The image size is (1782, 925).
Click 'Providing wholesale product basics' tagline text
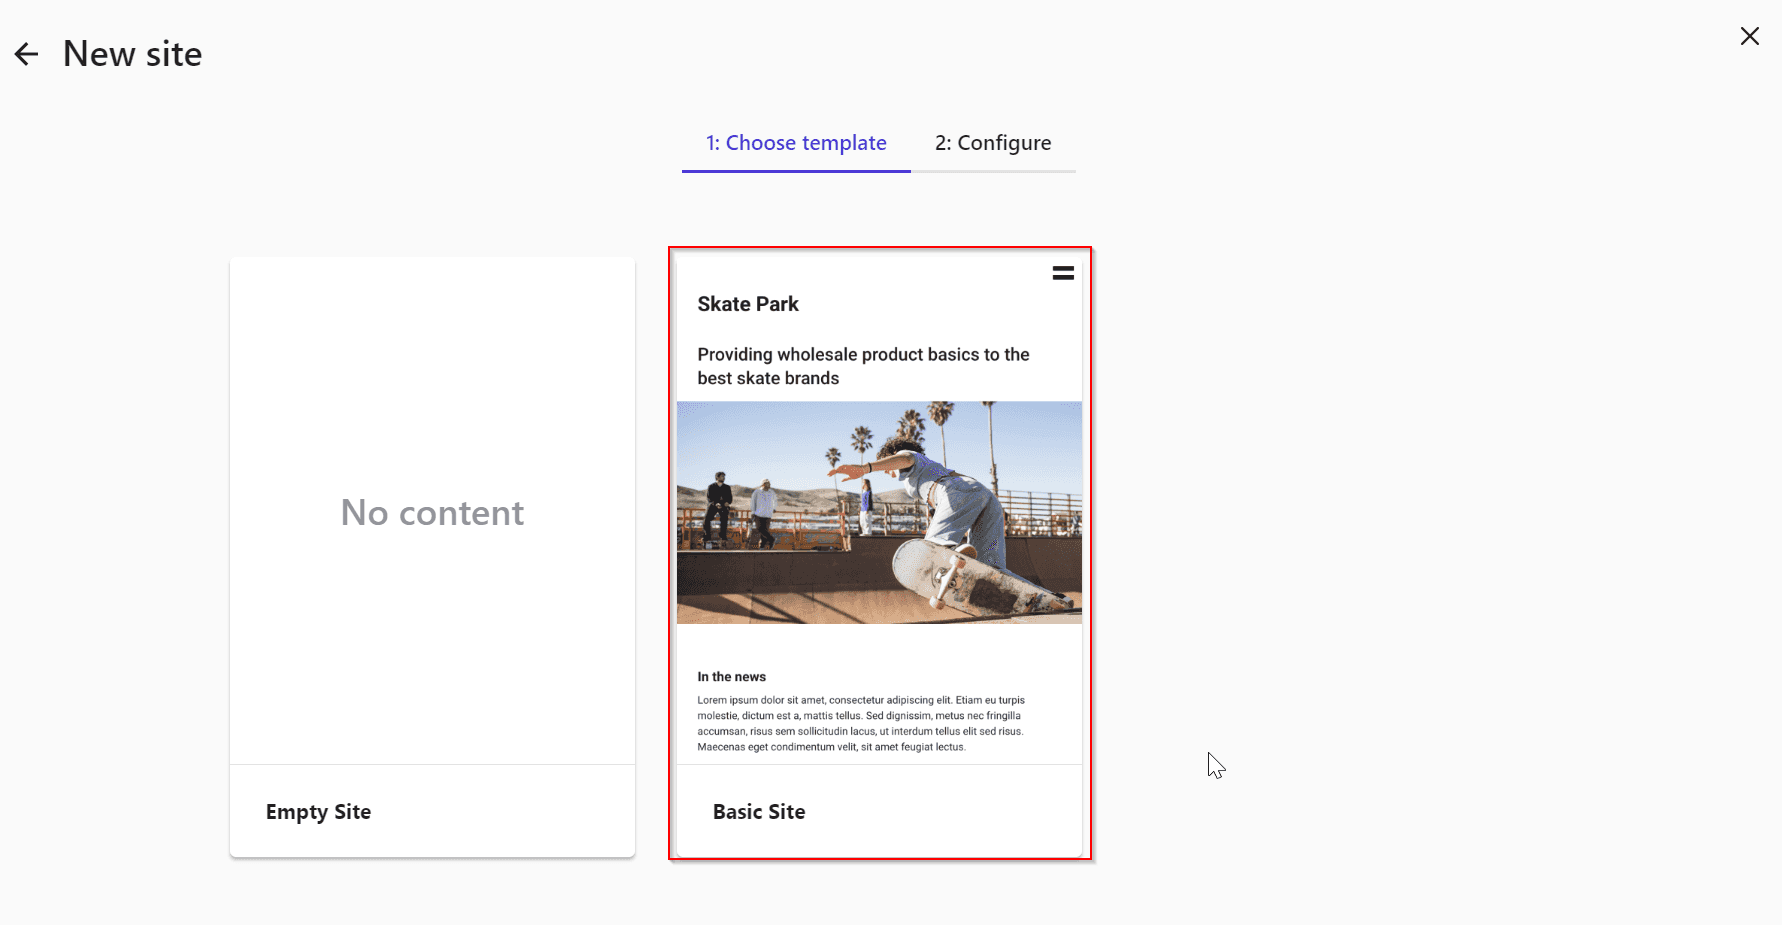point(864,366)
